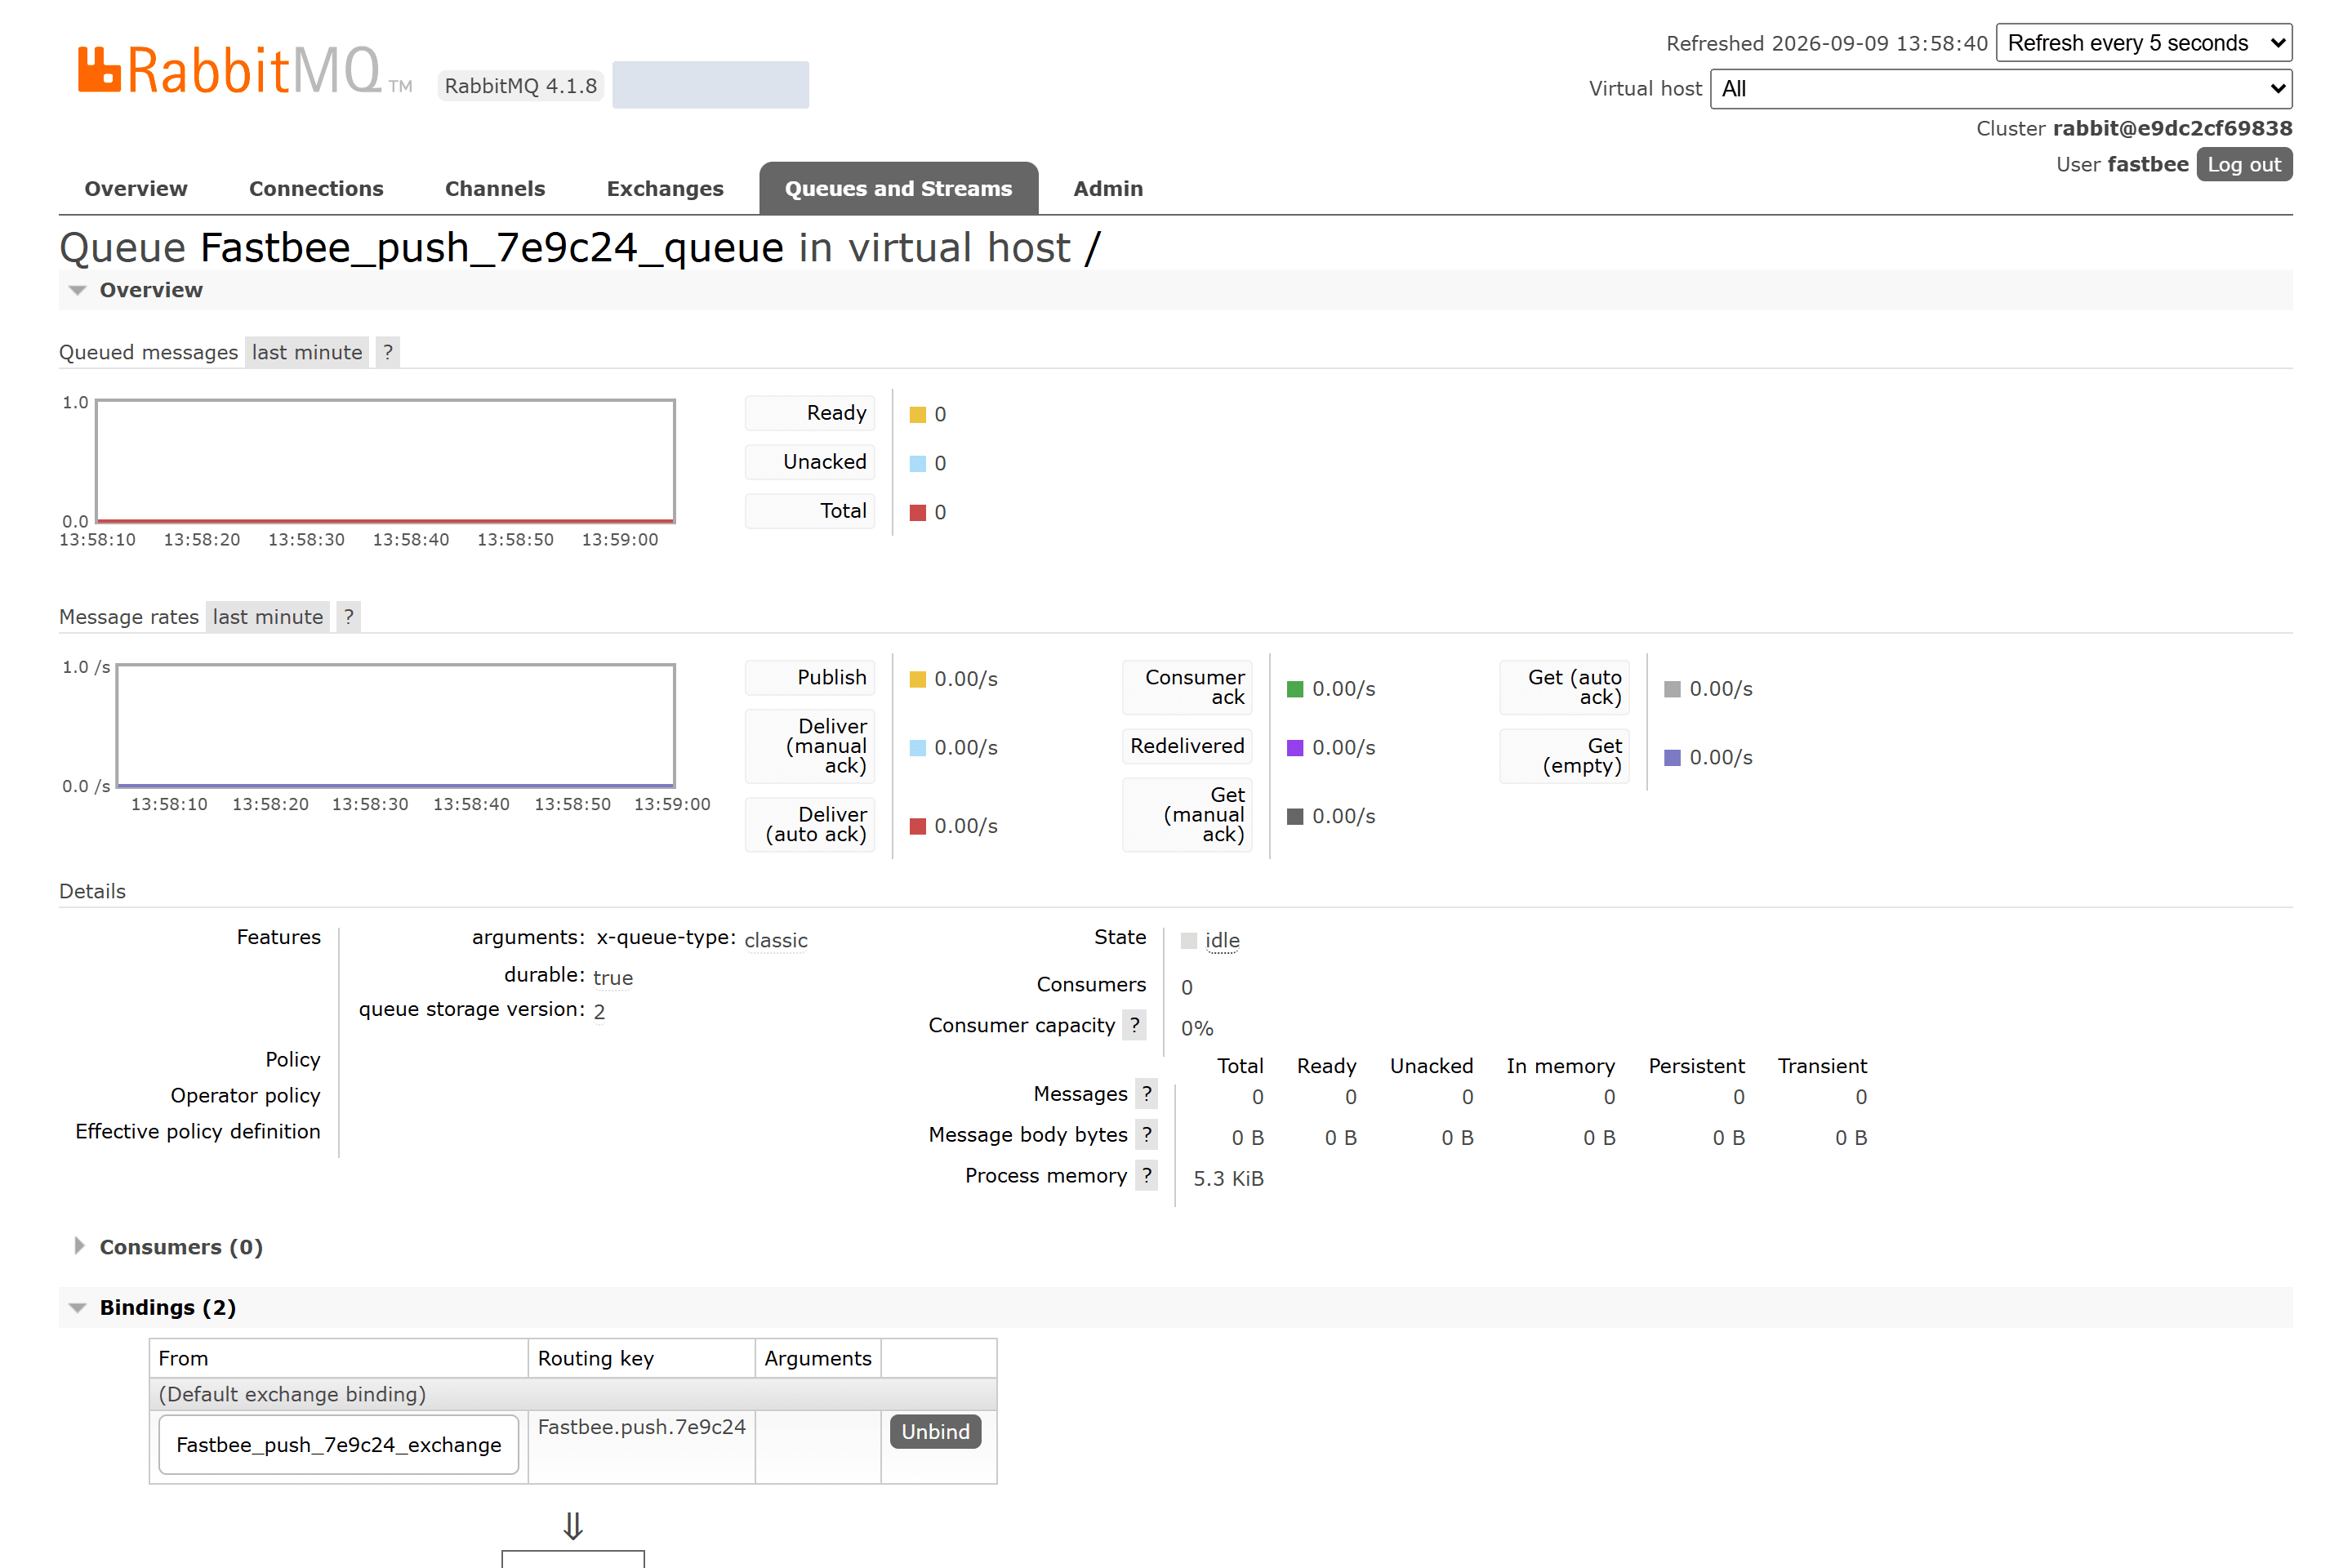Image resolution: width=2352 pixels, height=1568 pixels.
Task: Click the red Total color swatch
Action: pos(918,513)
